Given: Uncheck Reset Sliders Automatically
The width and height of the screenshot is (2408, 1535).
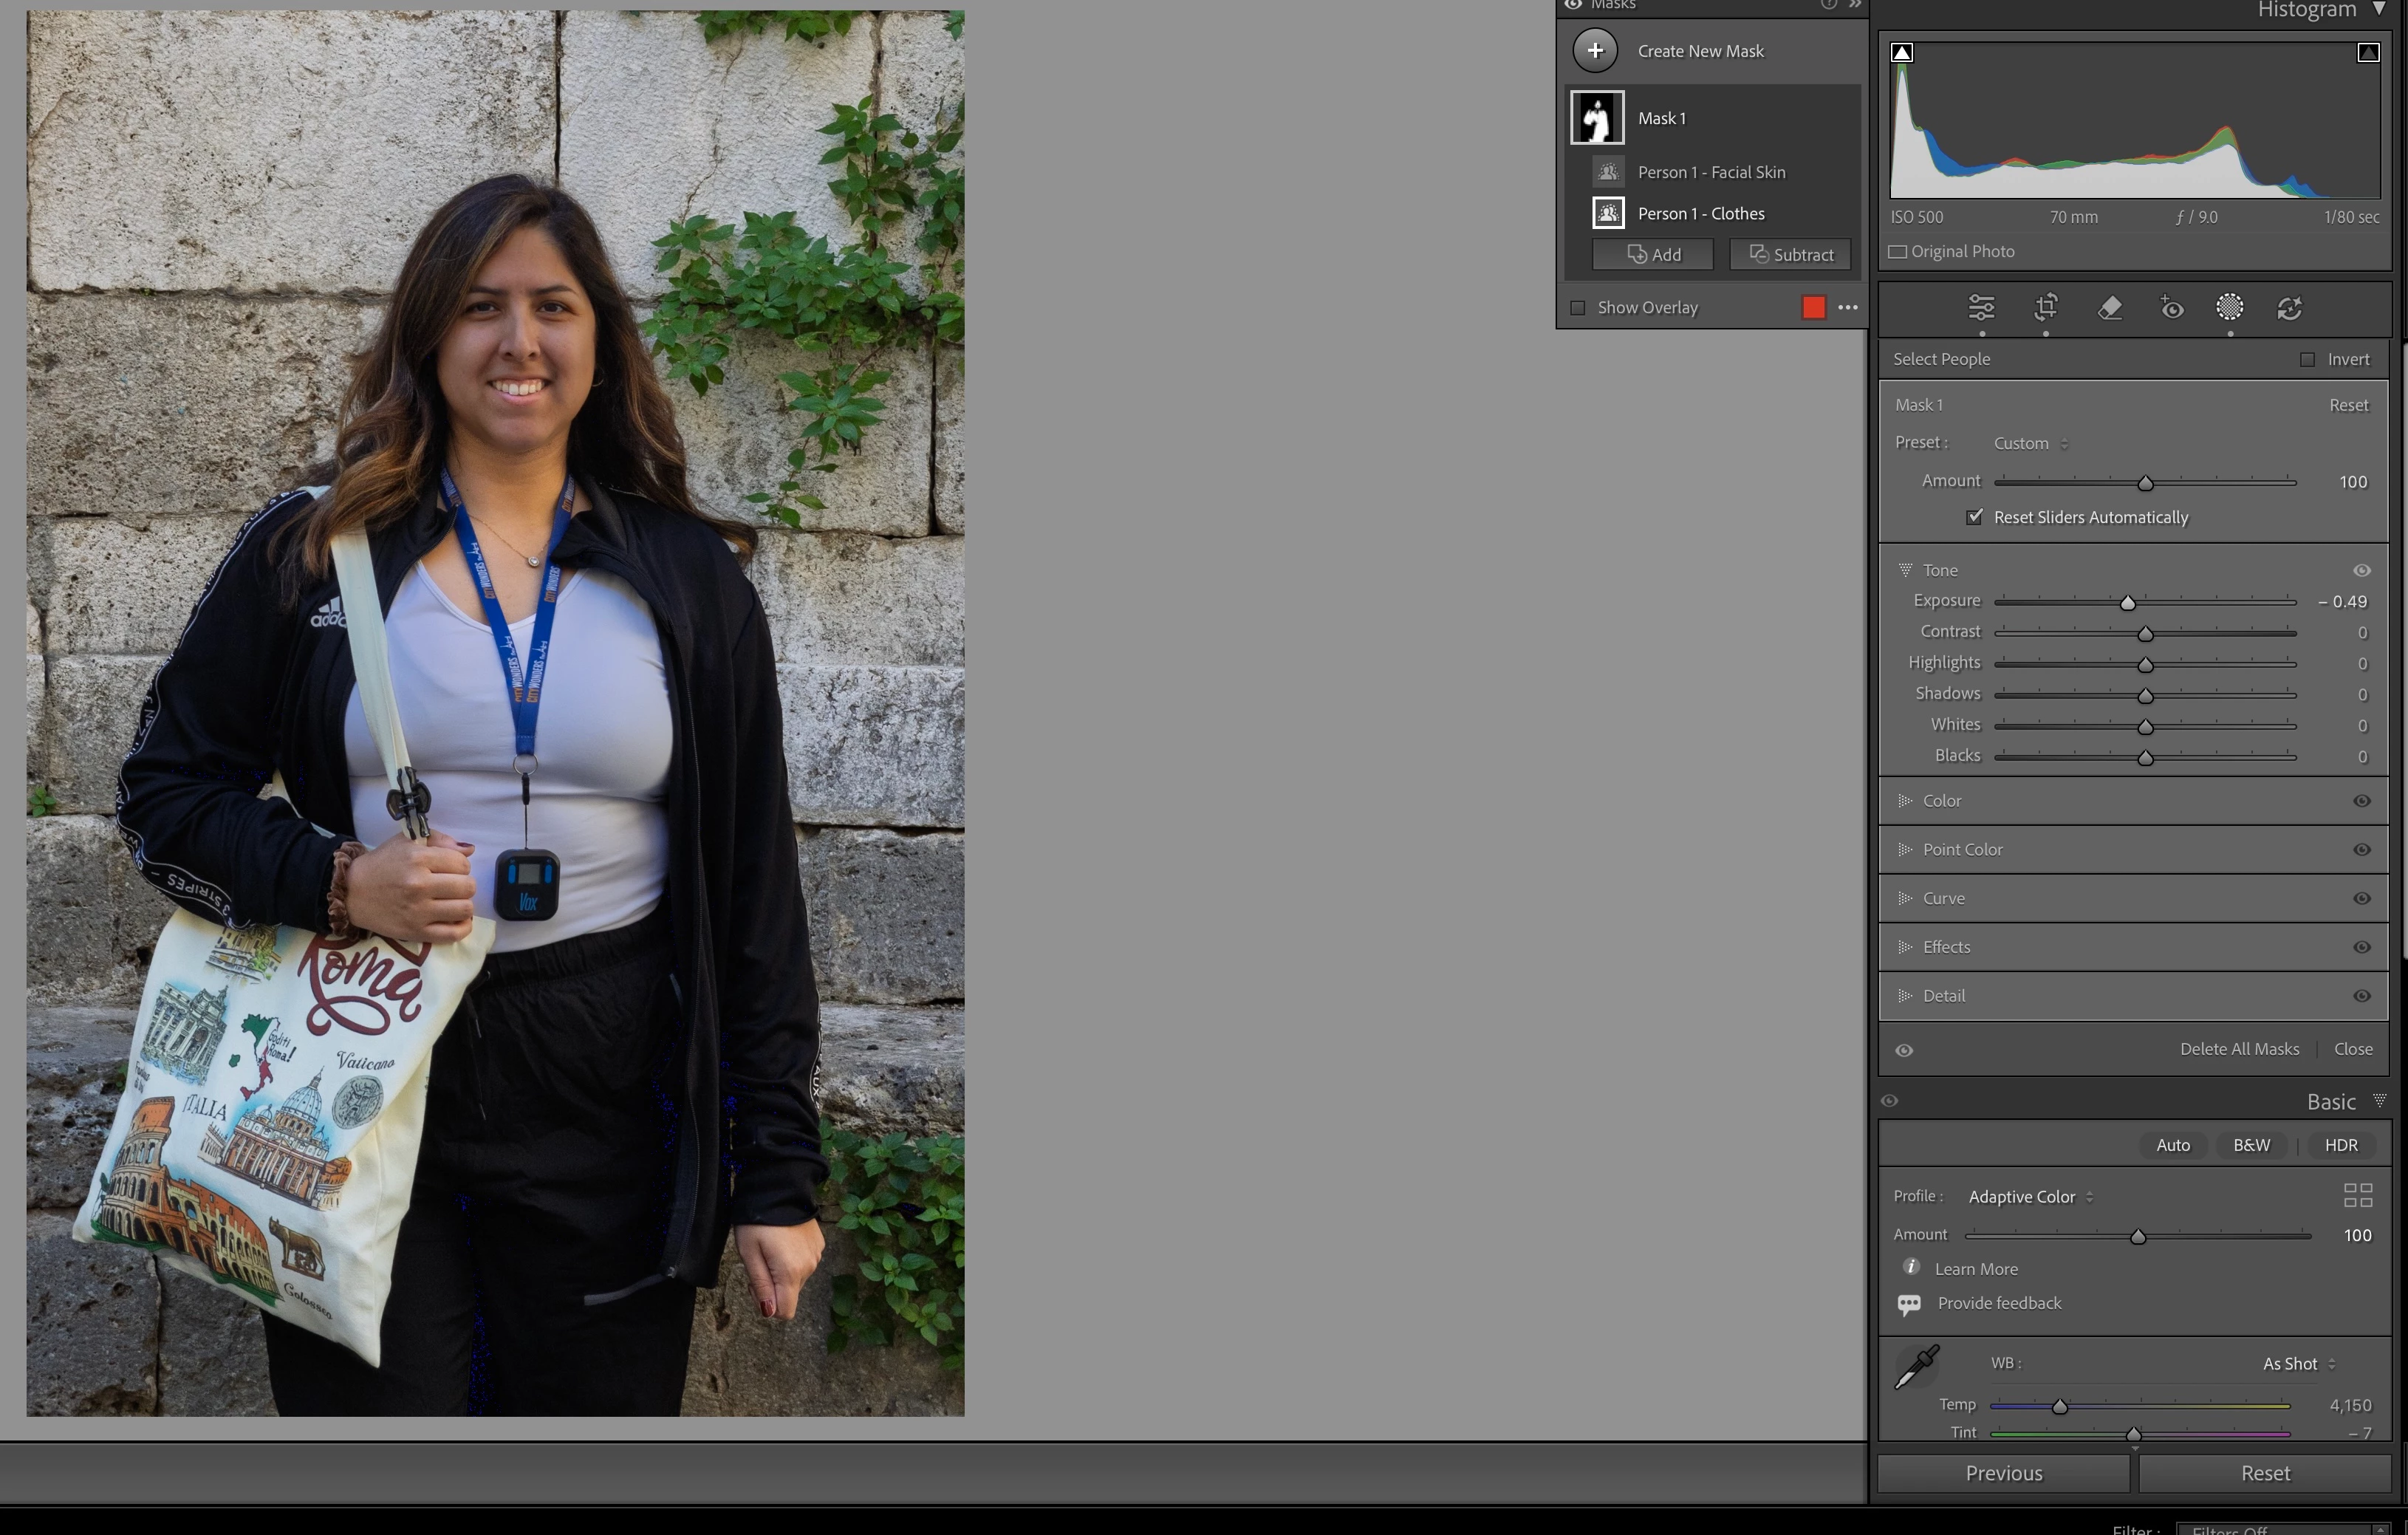Looking at the screenshot, I should pos(1974,517).
